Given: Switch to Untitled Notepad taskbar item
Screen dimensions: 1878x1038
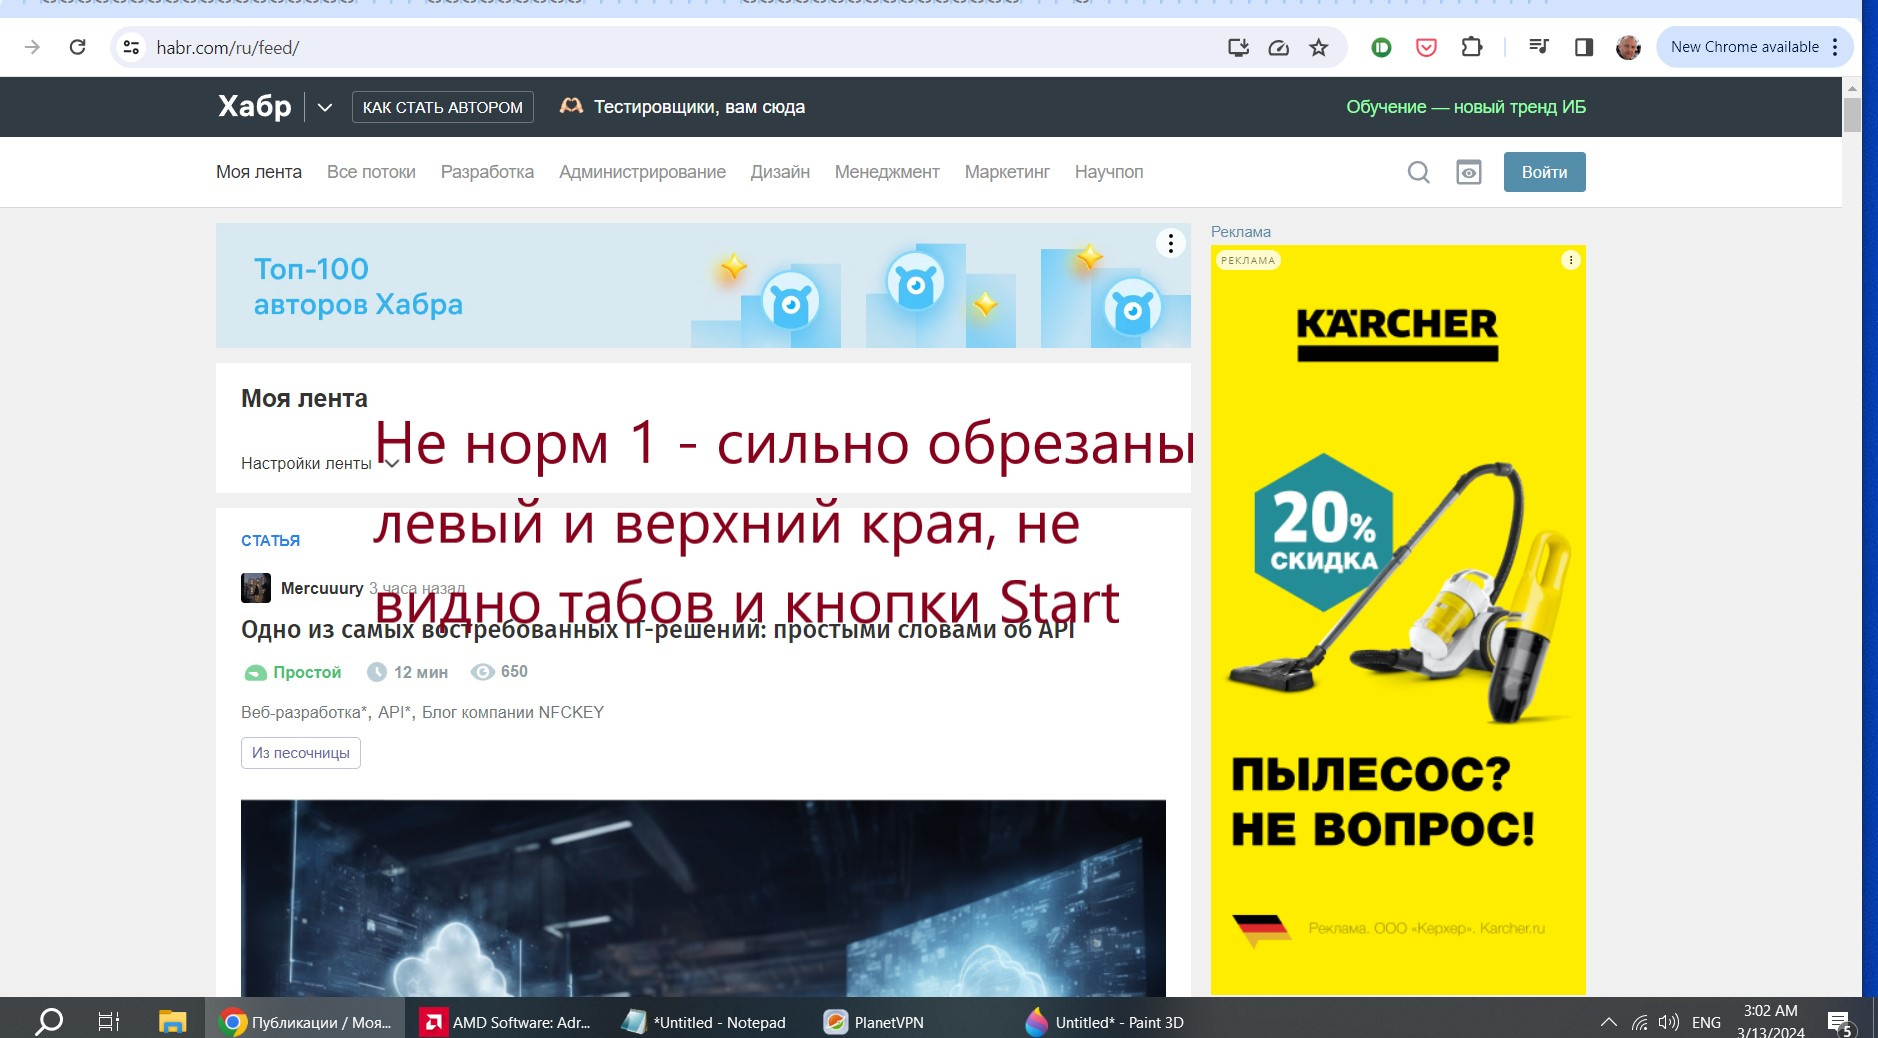Looking at the screenshot, I should (x=706, y=1021).
